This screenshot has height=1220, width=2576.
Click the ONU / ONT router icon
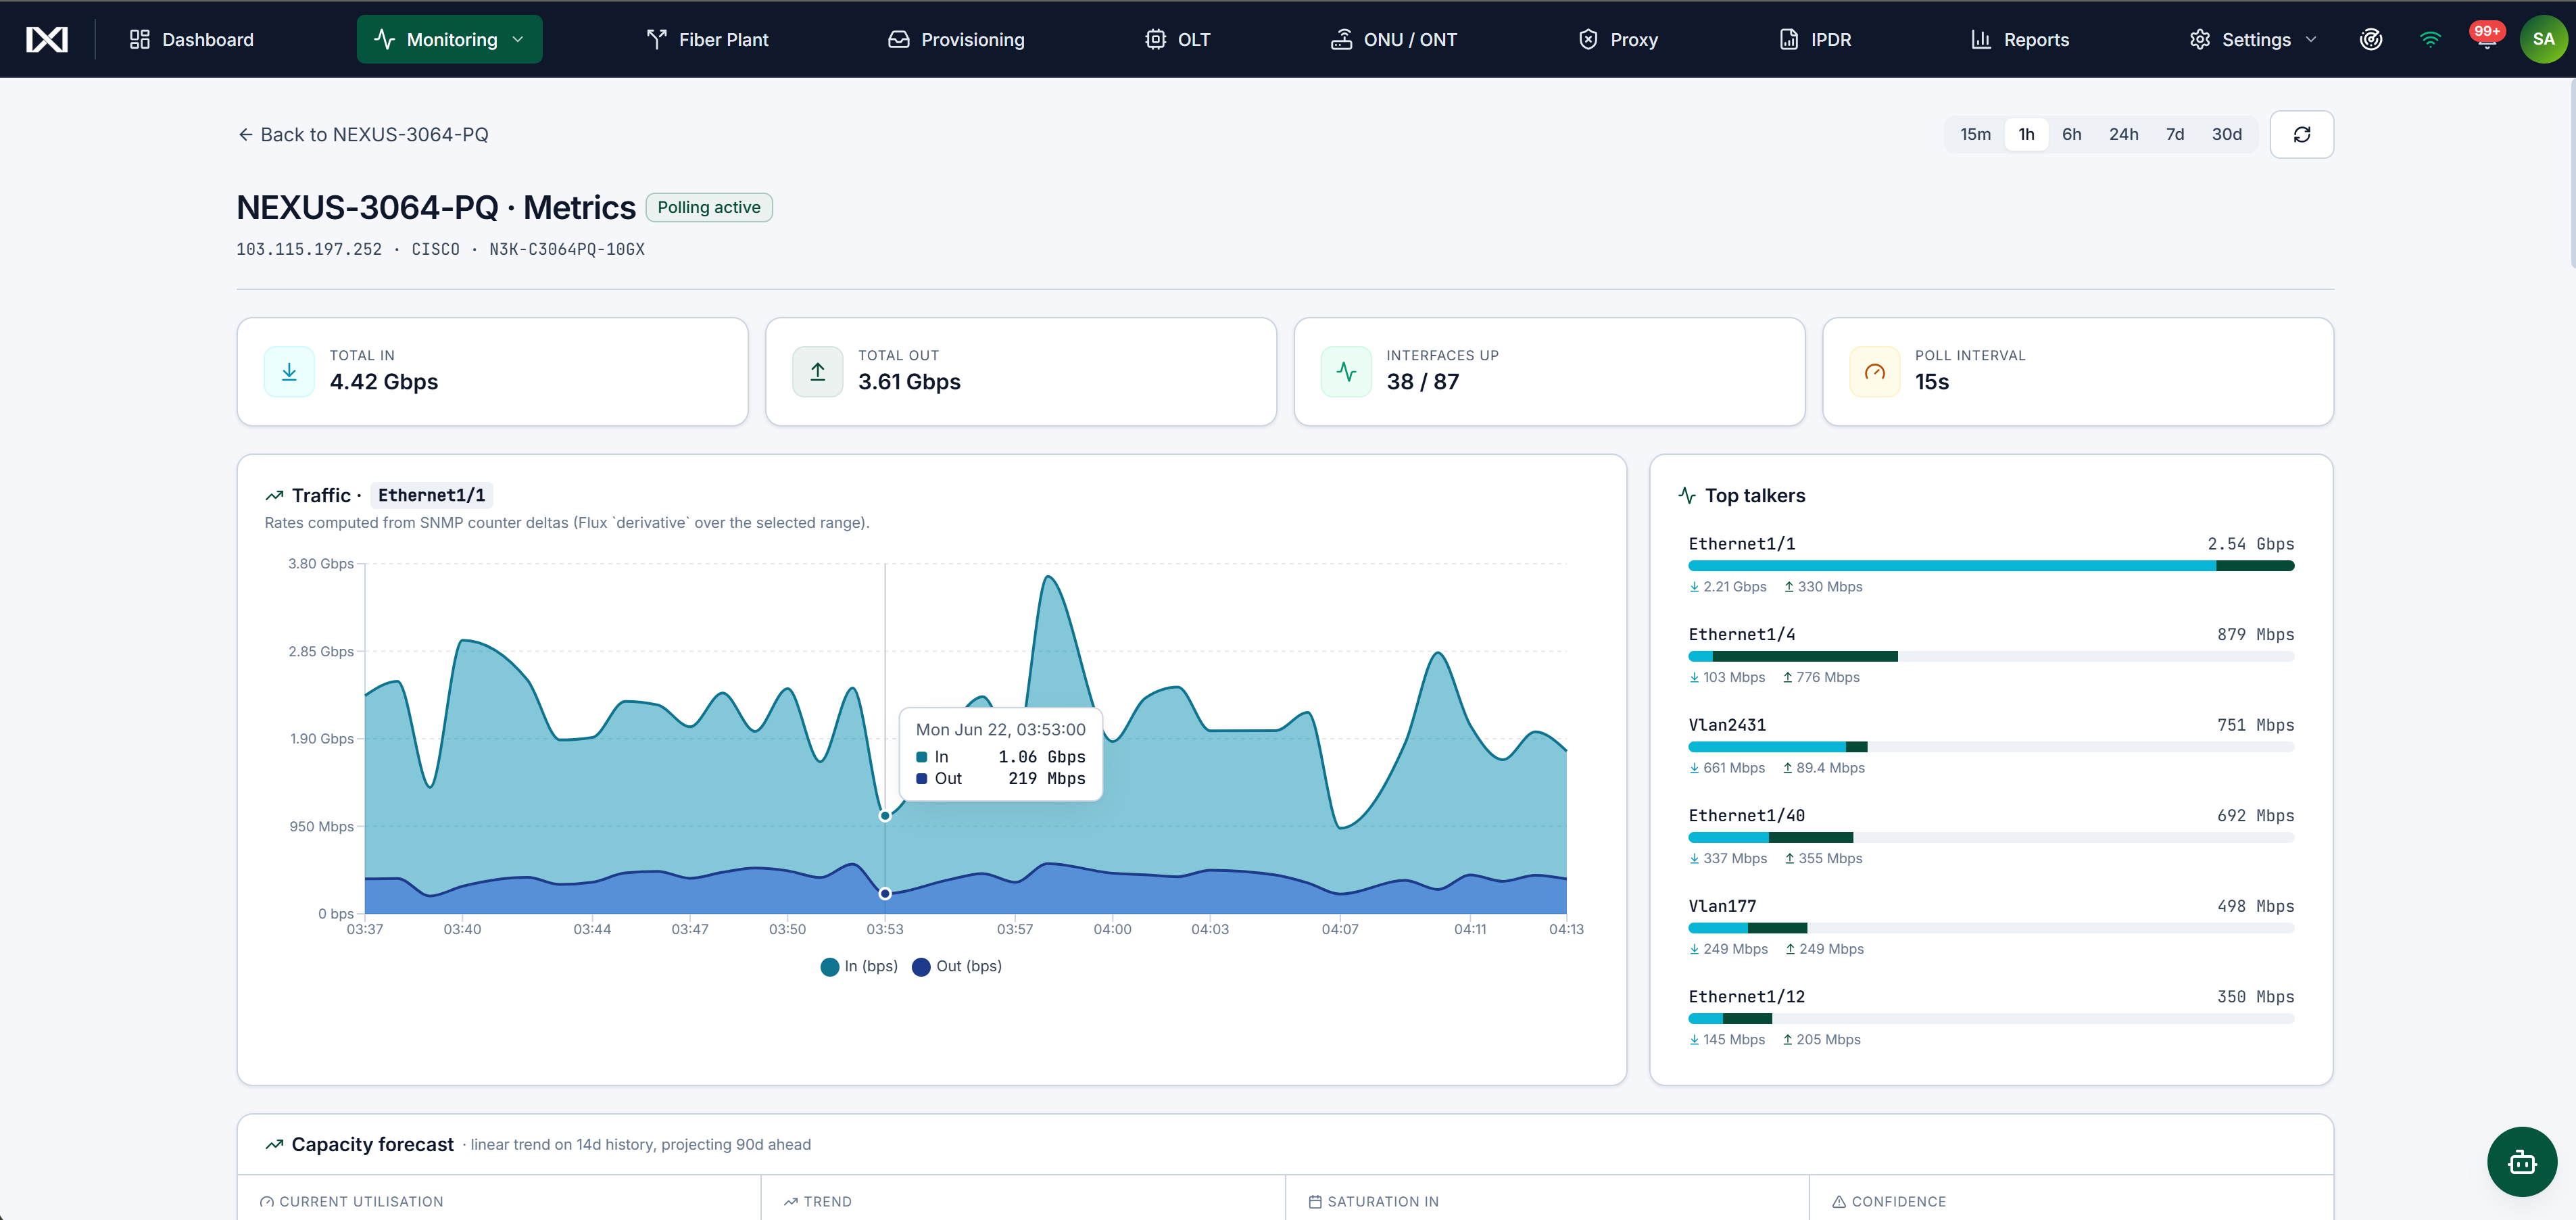point(1341,39)
